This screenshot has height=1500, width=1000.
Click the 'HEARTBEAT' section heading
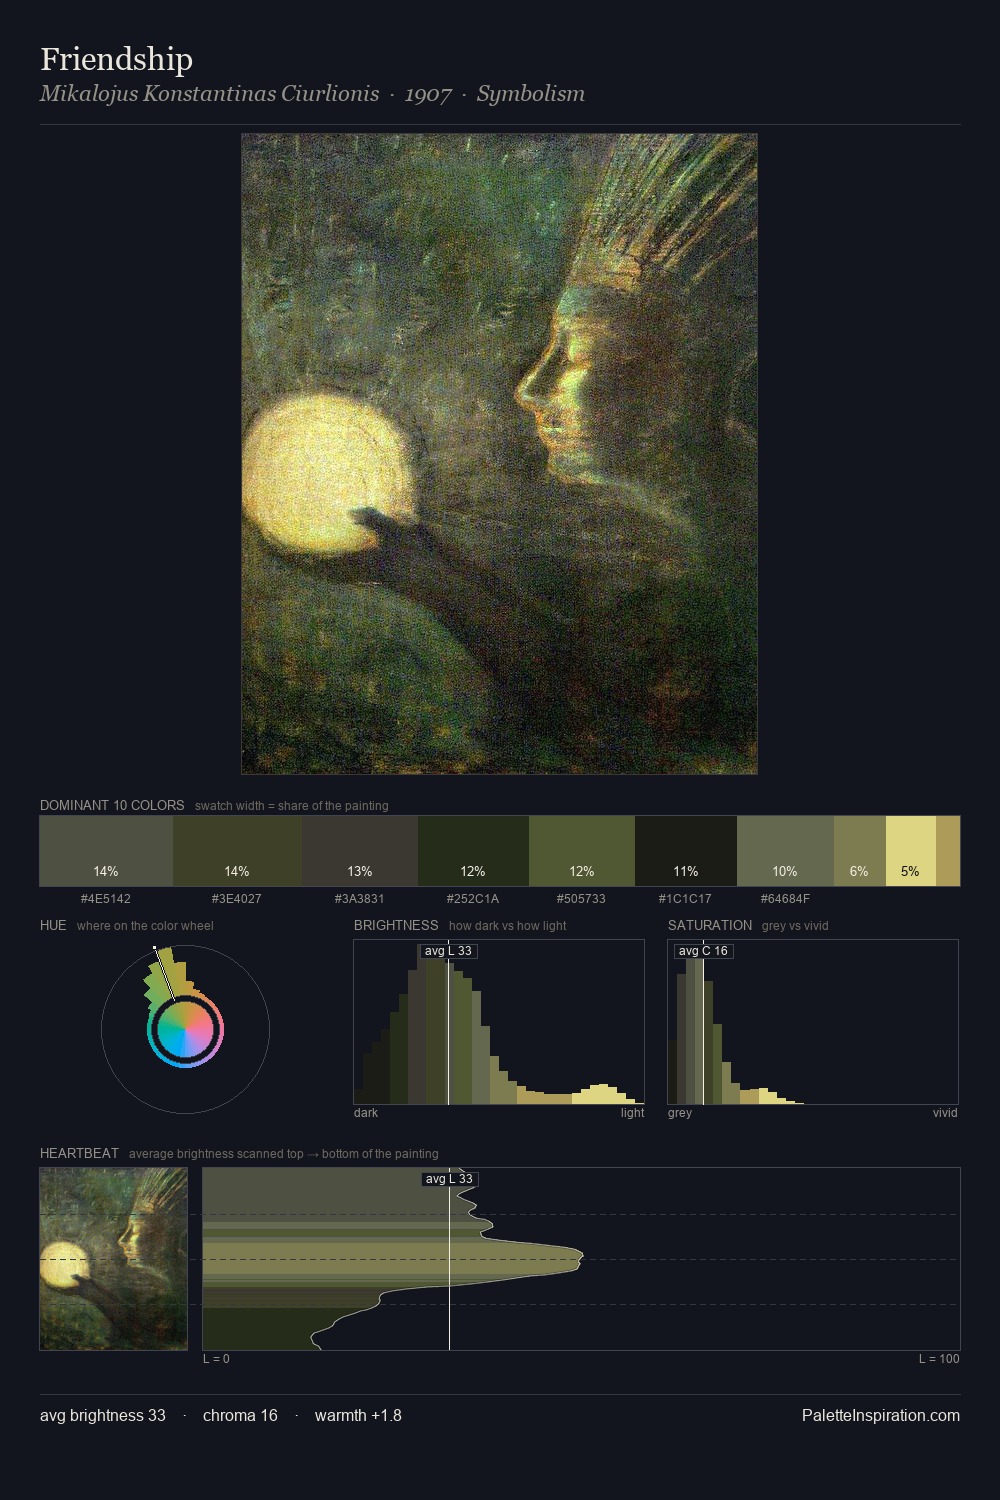click(79, 1153)
